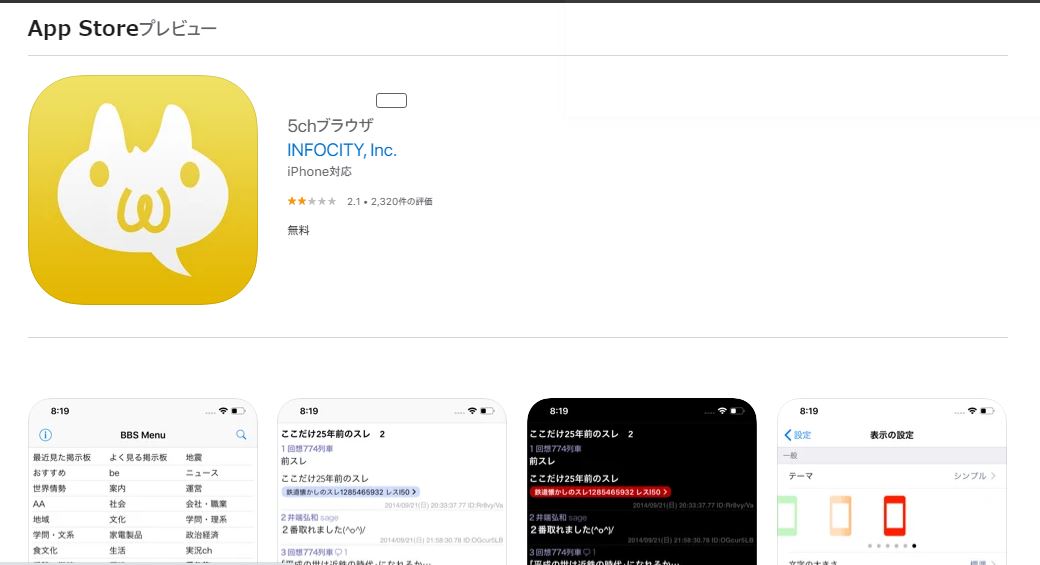Click the App Store プレビュー heading

(122, 29)
